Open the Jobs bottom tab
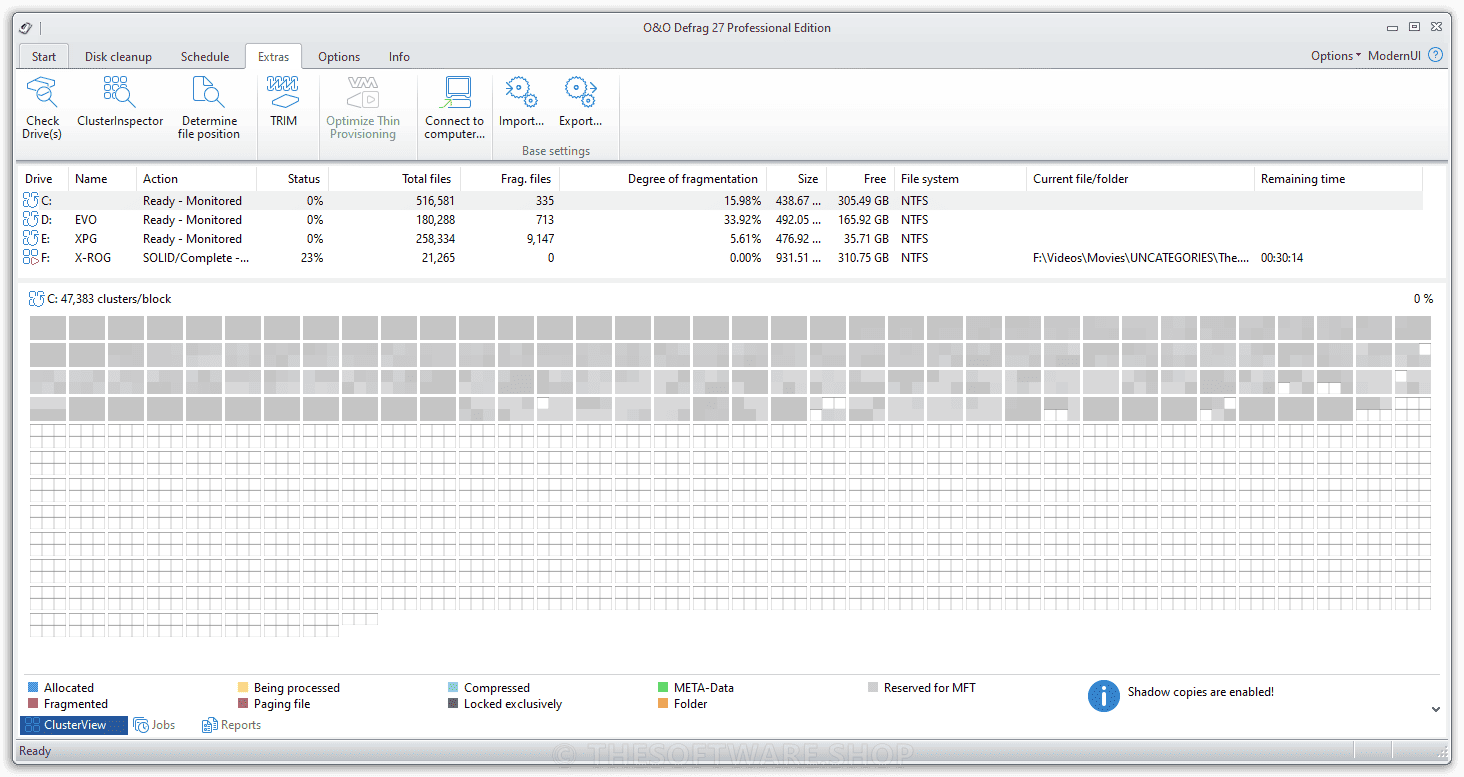Image resolution: width=1464 pixels, height=777 pixels. (154, 725)
